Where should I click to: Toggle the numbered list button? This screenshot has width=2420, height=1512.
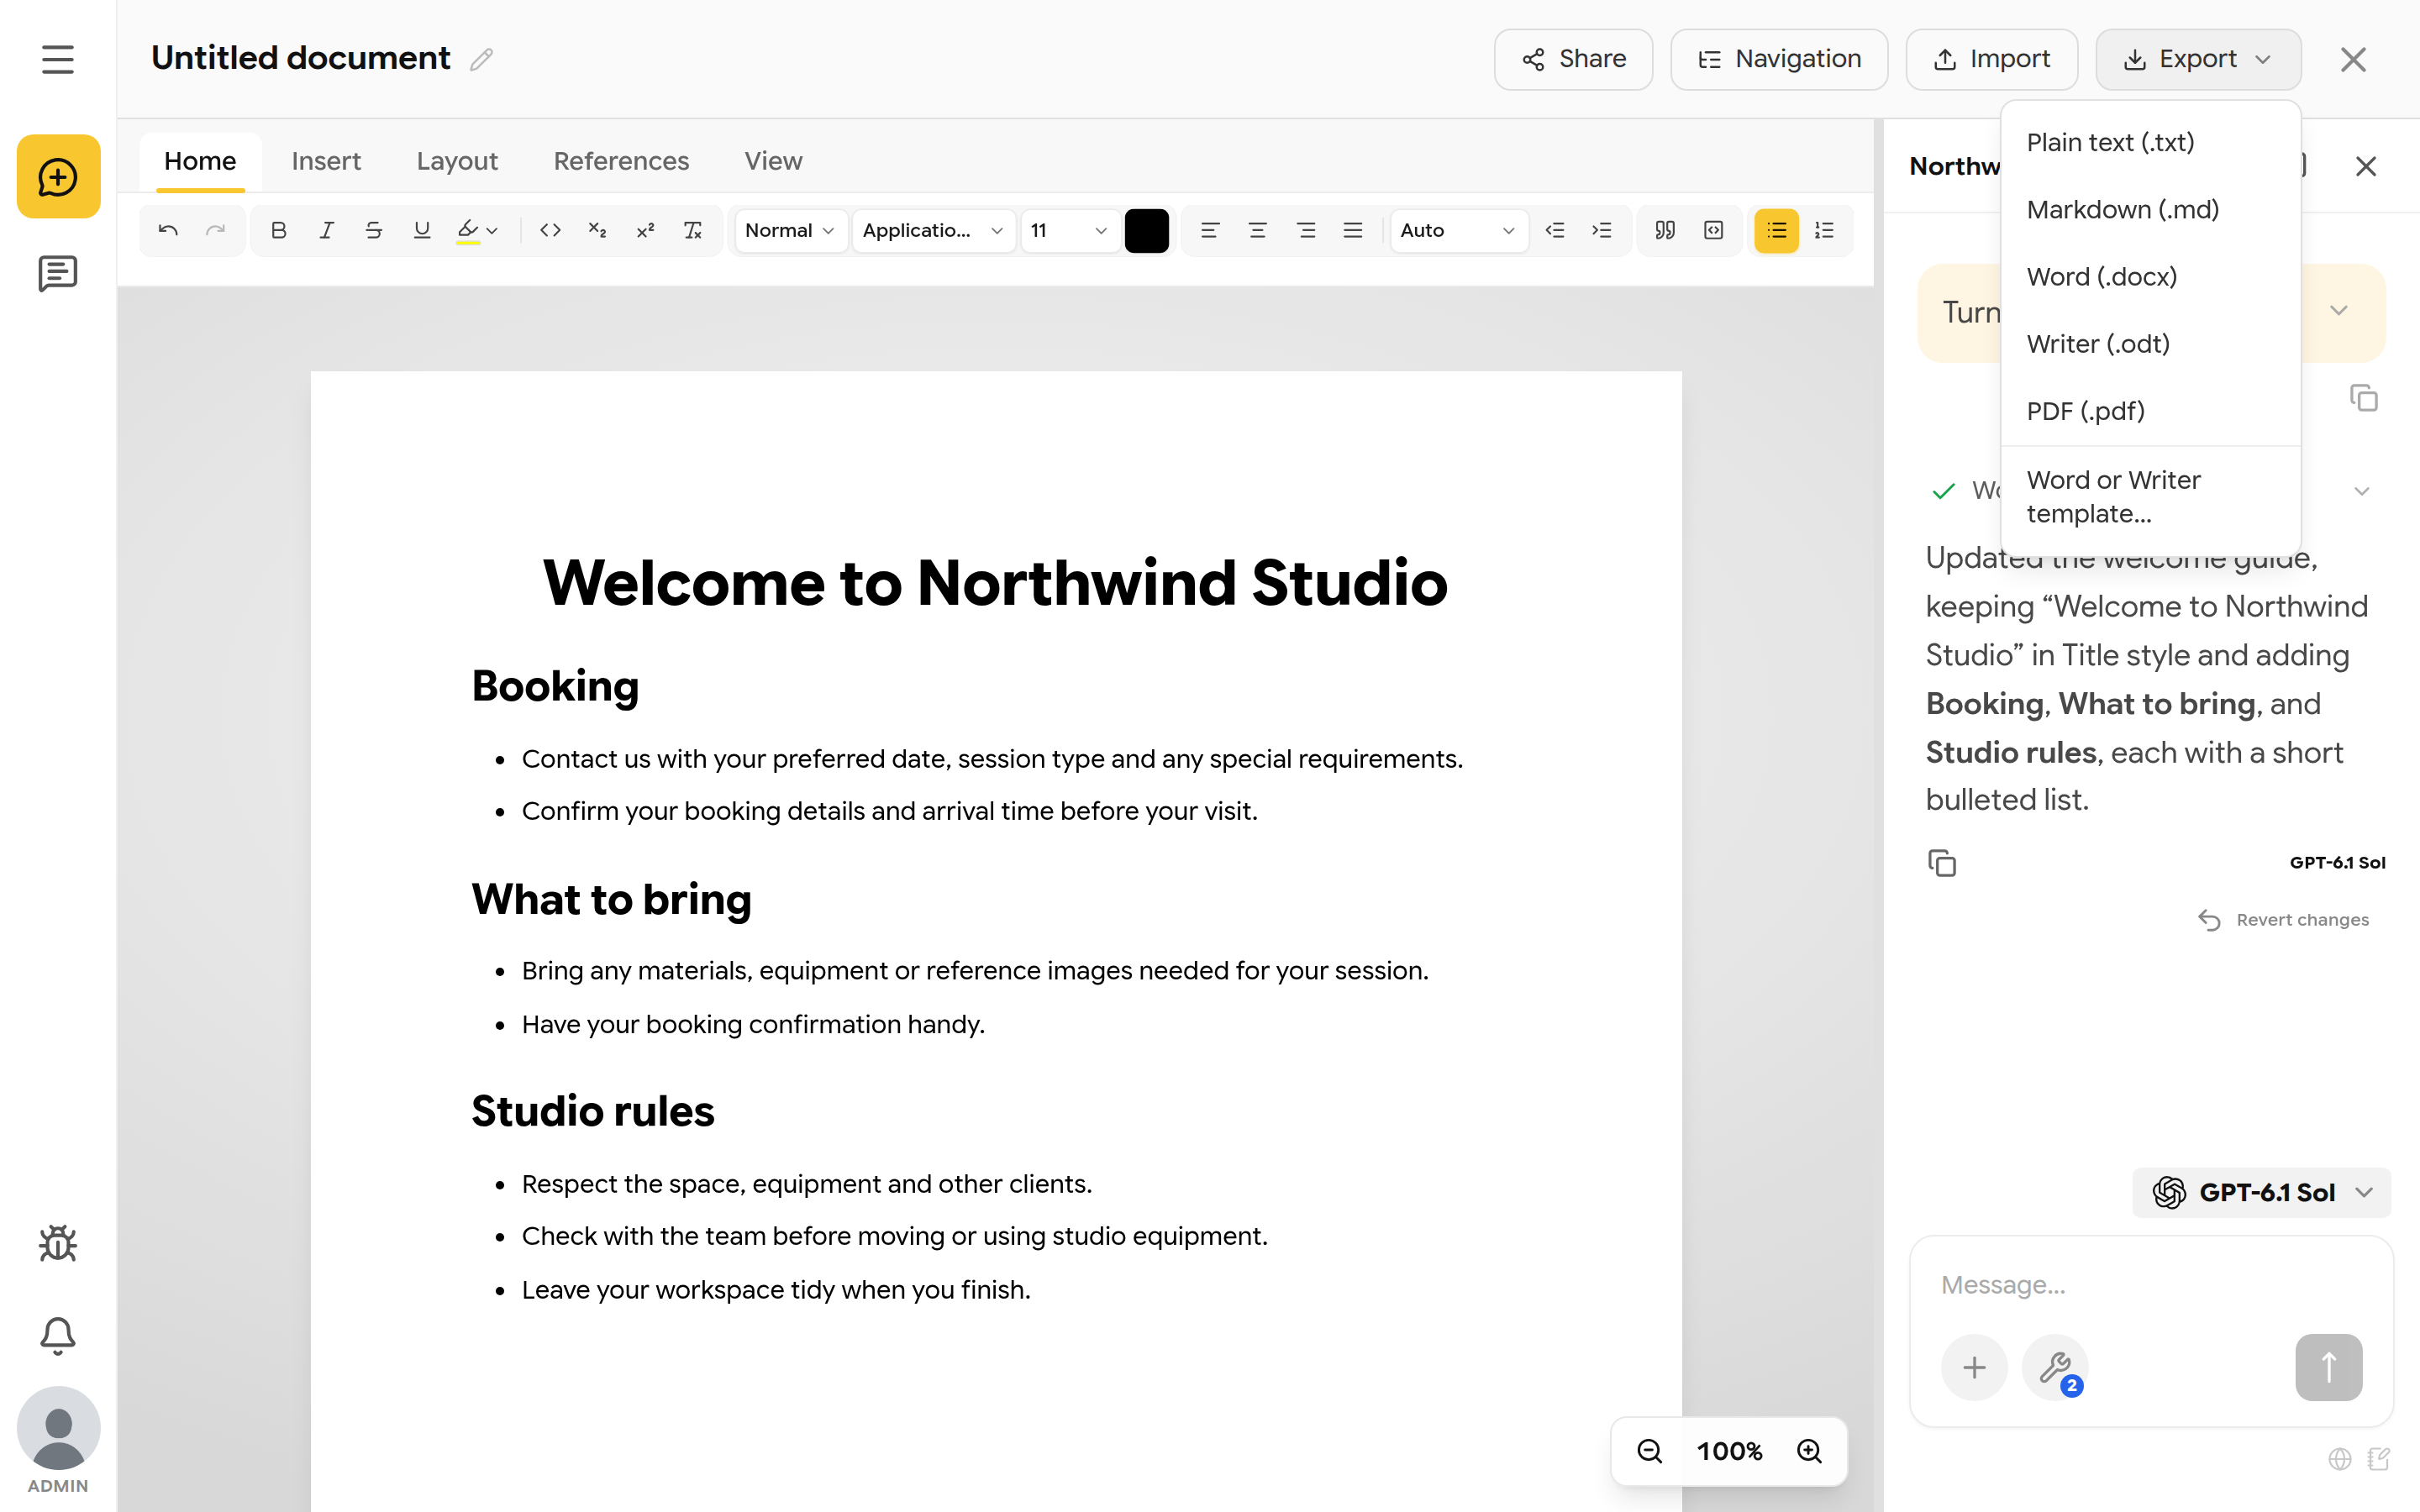tap(1825, 230)
